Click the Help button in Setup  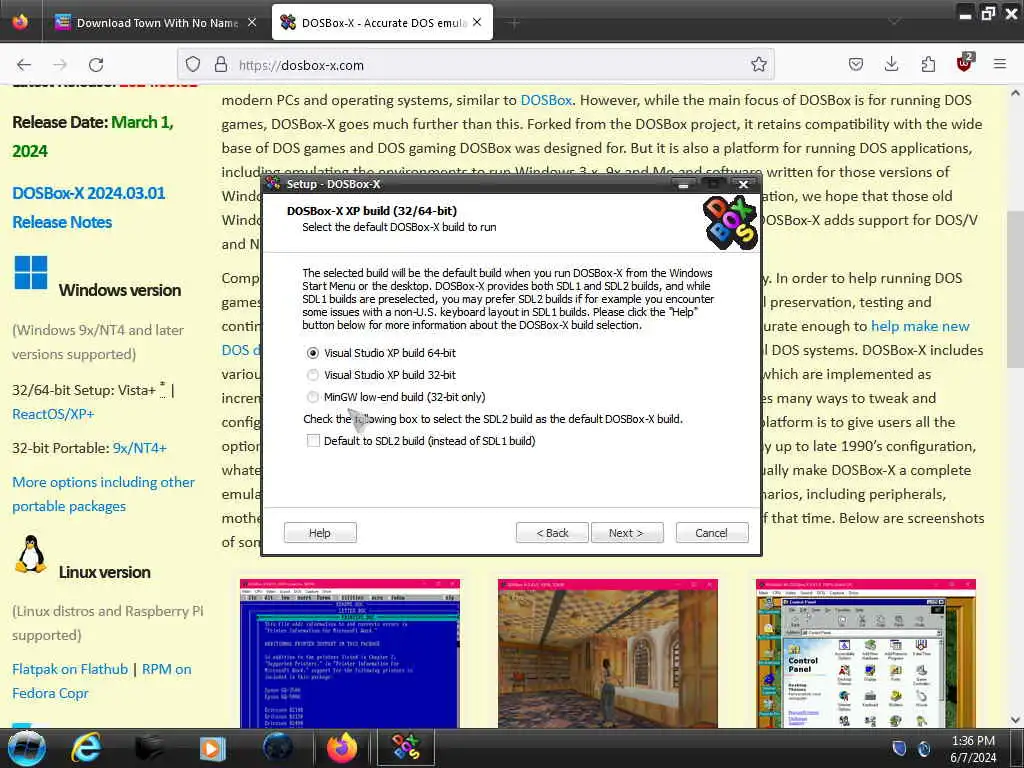point(320,533)
